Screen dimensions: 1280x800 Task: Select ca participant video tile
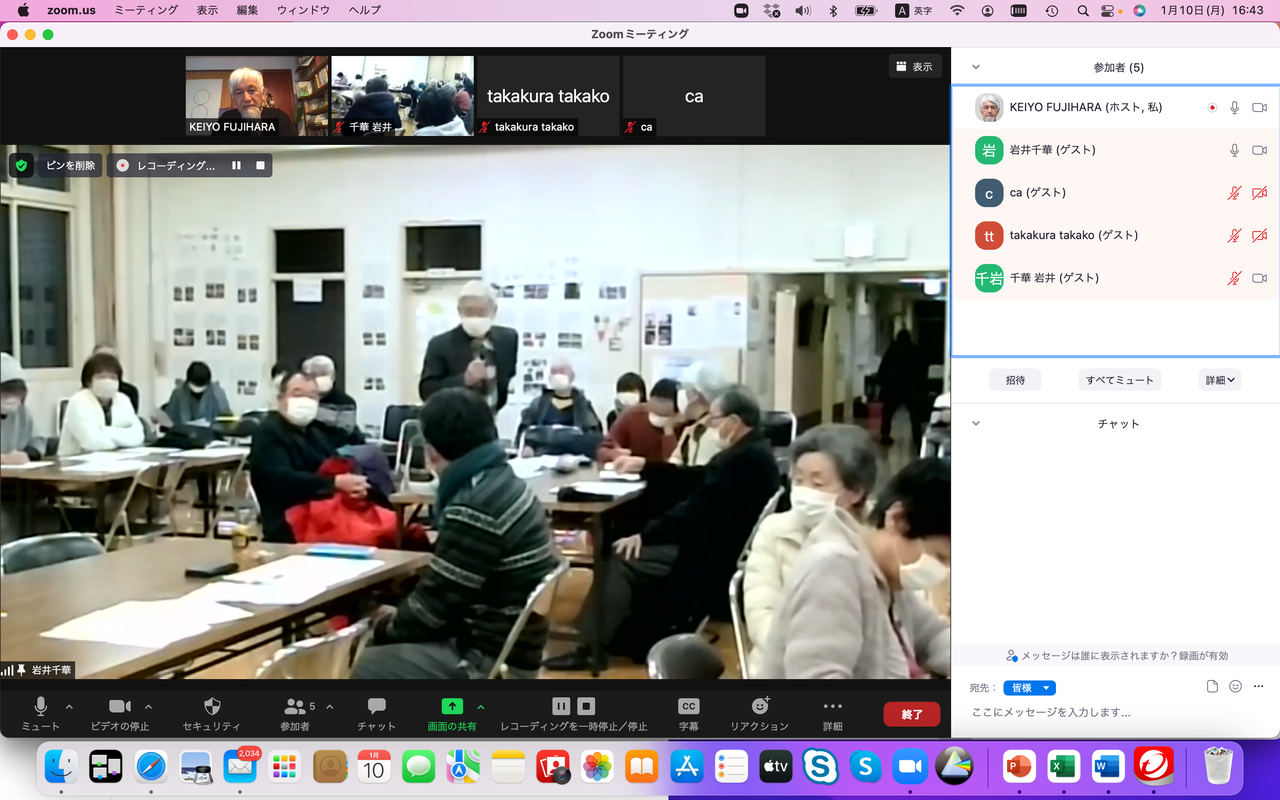pos(694,96)
